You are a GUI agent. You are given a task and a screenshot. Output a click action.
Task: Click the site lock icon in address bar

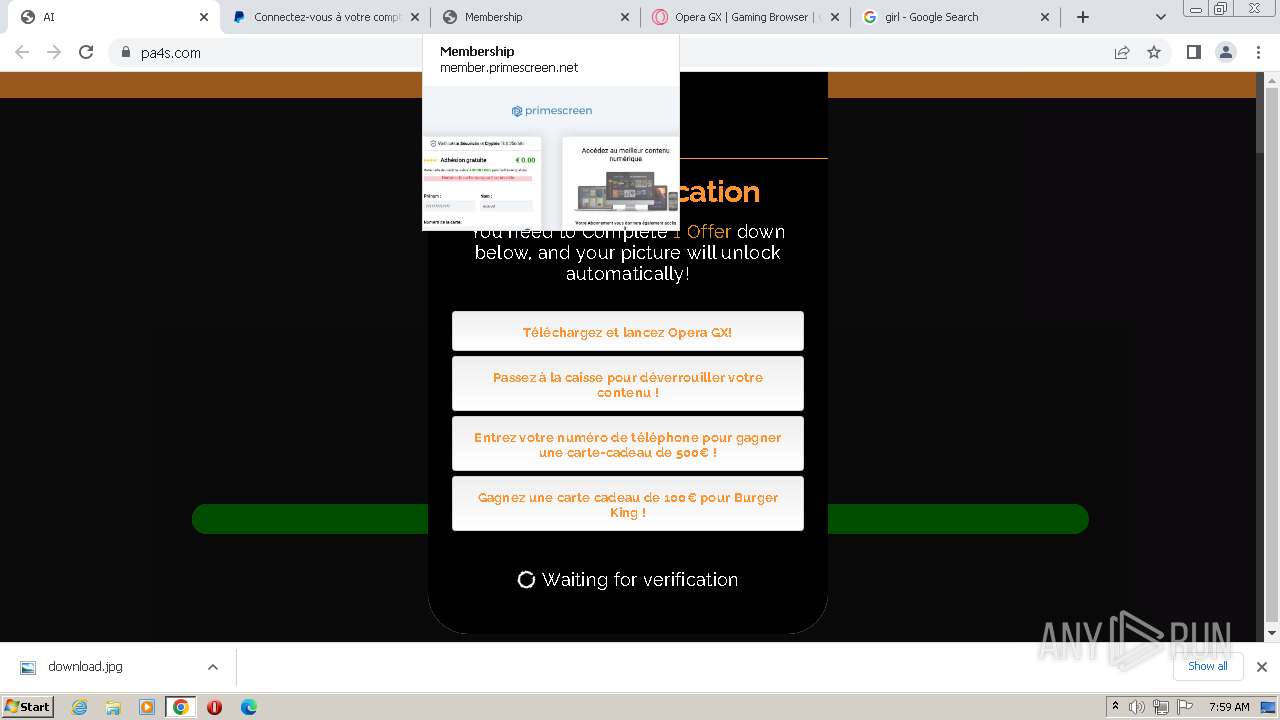126,53
